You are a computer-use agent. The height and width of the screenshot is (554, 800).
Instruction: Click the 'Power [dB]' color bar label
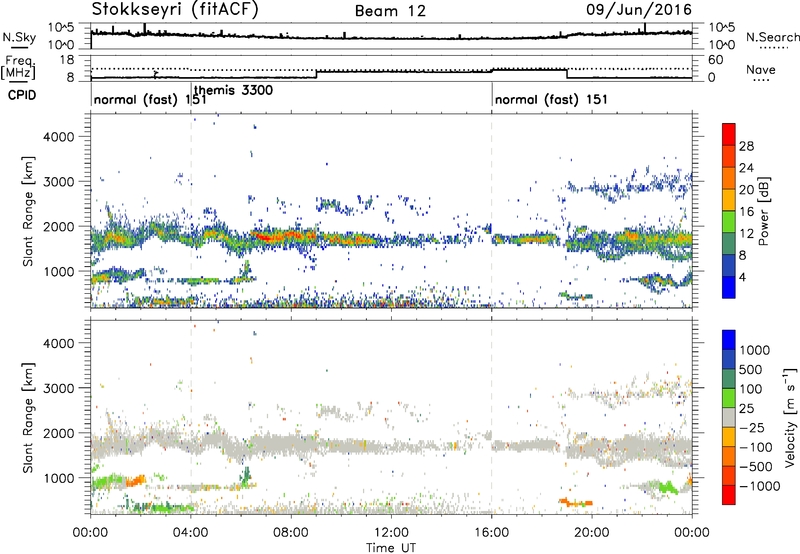click(x=763, y=211)
